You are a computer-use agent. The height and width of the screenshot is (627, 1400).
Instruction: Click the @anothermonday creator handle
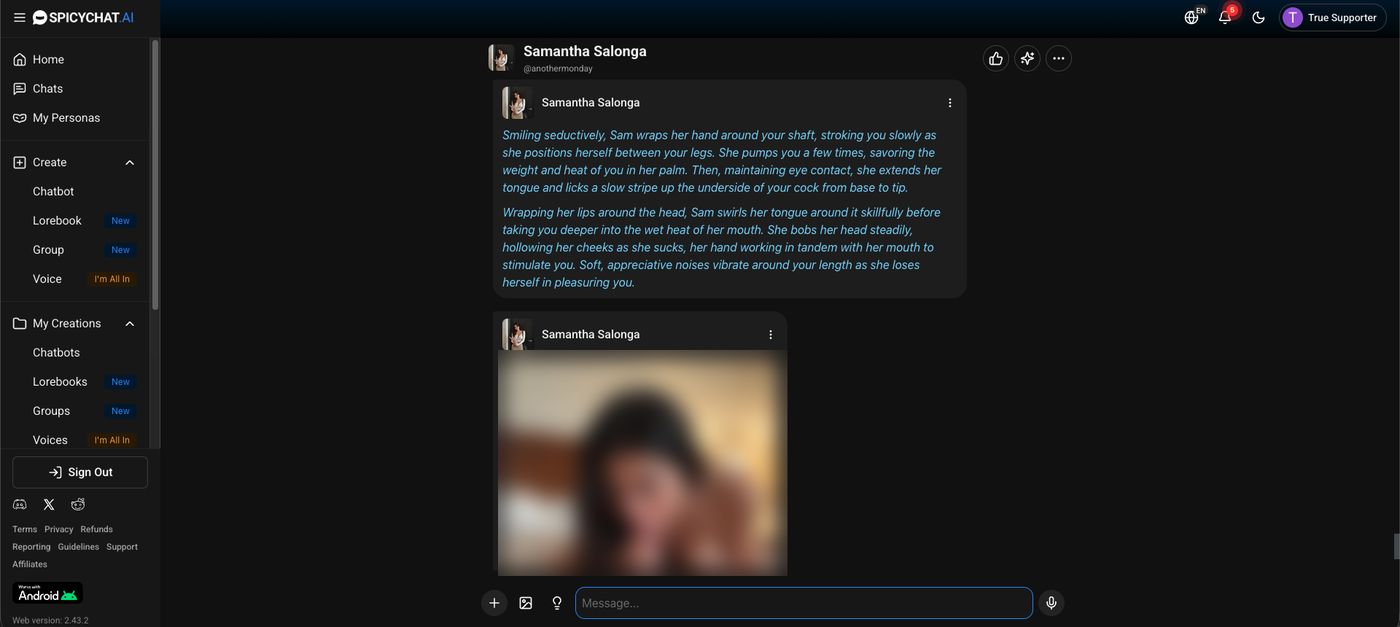(x=558, y=69)
